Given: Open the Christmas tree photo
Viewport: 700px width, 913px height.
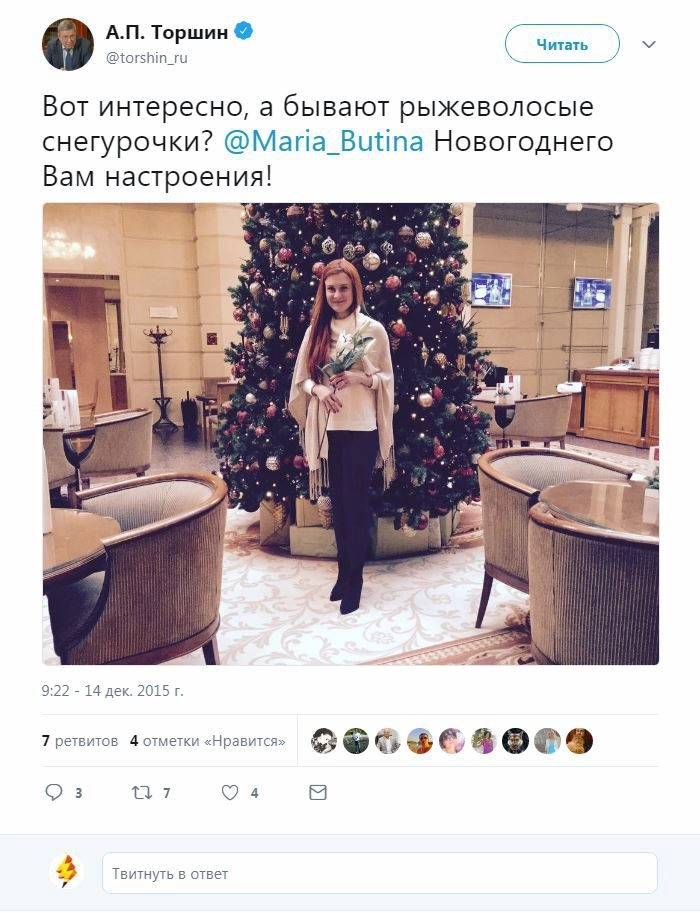Looking at the screenshot, I should [351, 434].
